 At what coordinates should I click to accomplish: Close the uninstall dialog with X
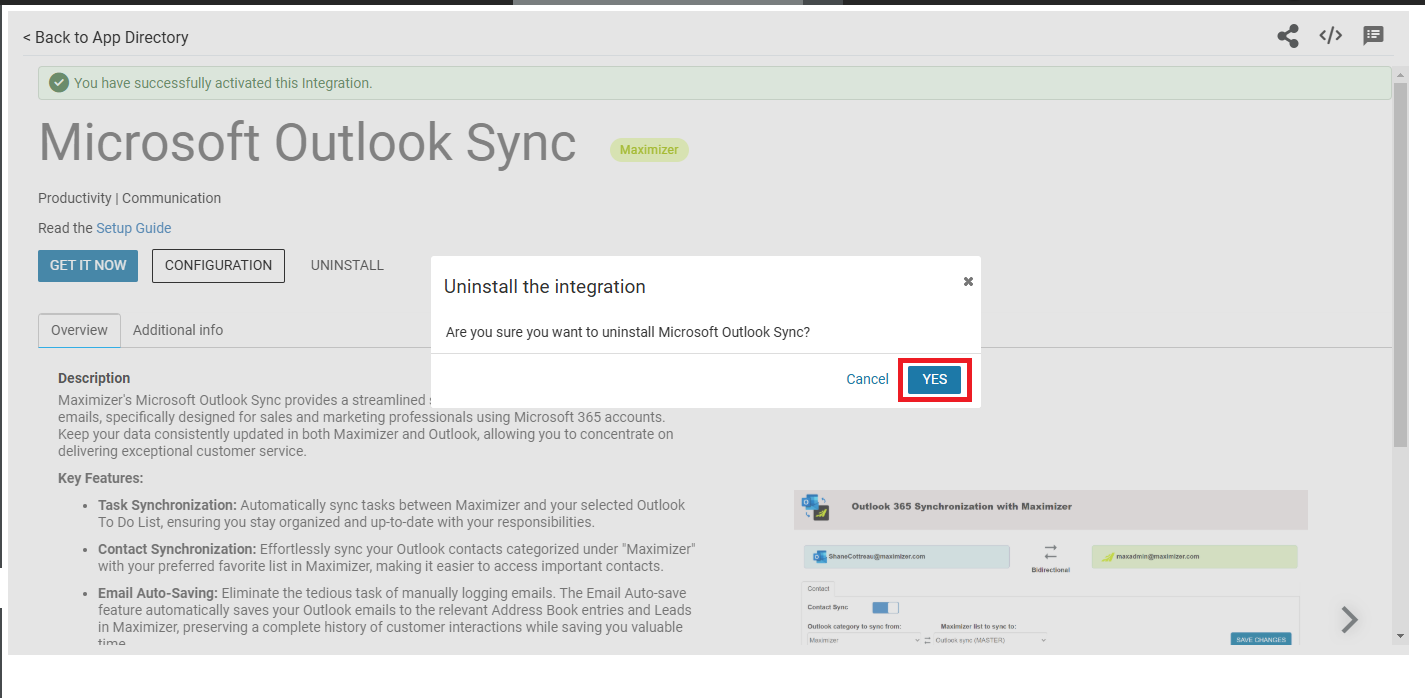[968, 282]
